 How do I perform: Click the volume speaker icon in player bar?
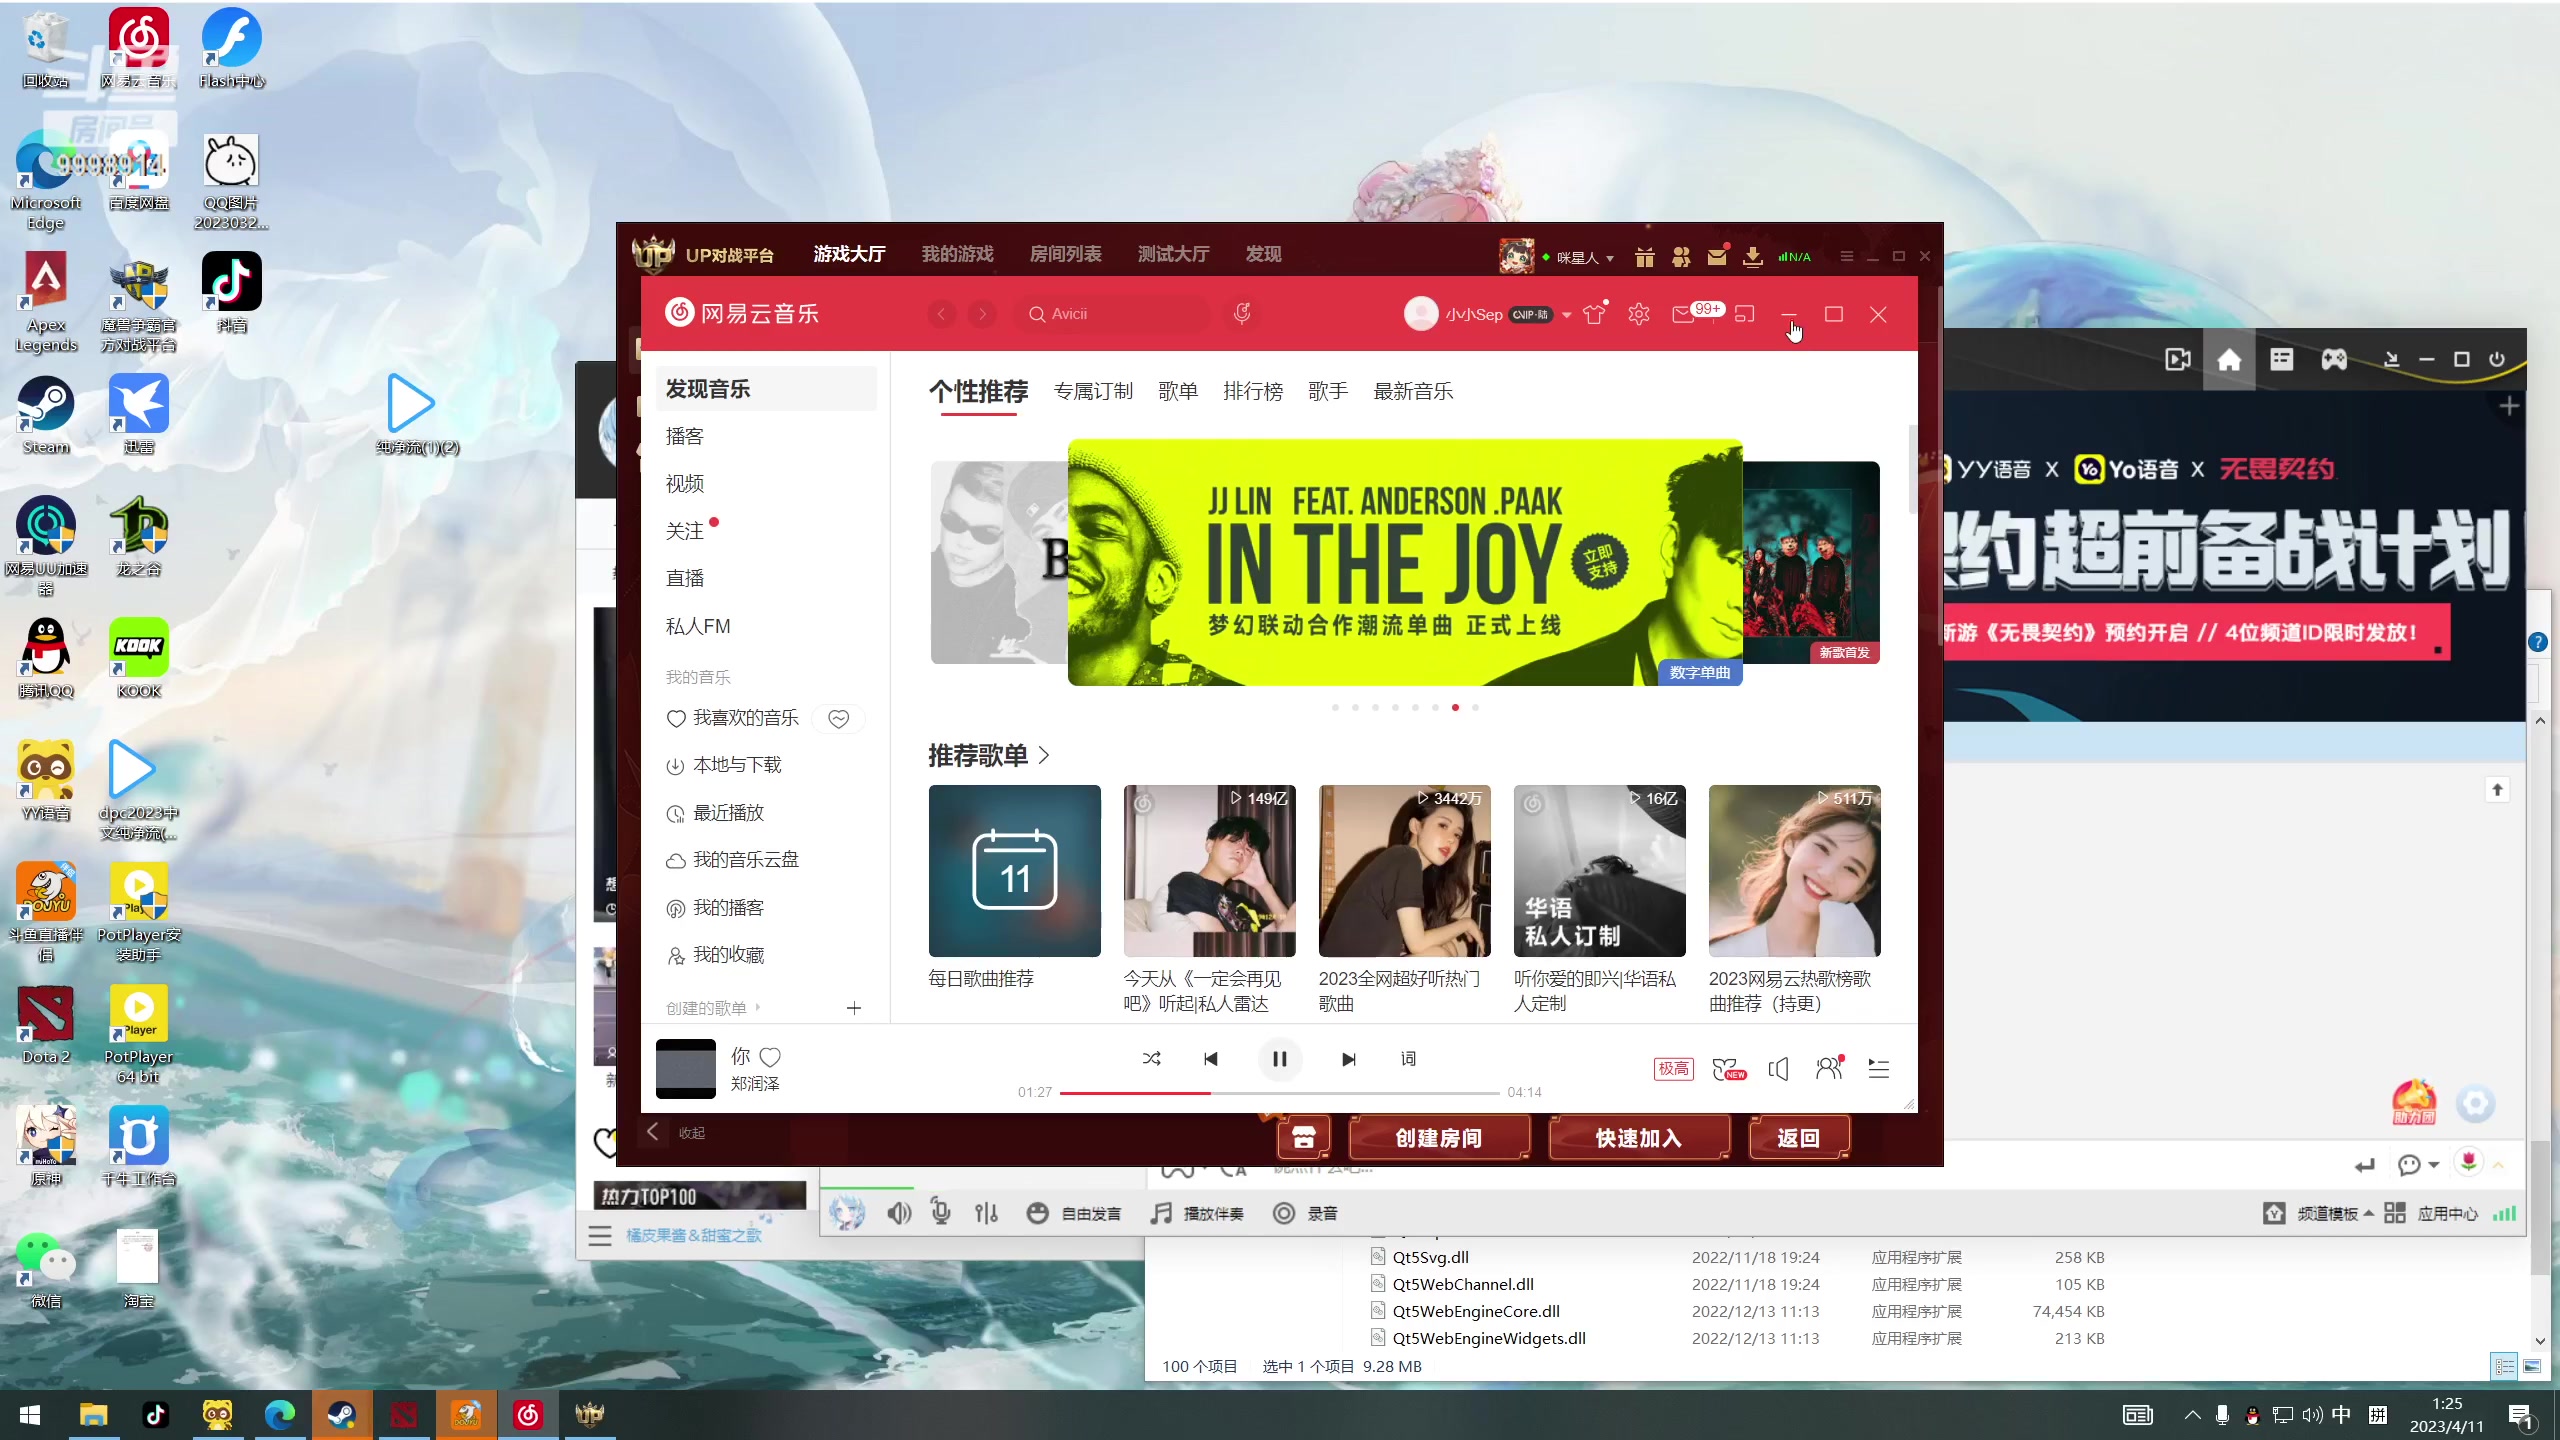[x=1778, y=1069]
